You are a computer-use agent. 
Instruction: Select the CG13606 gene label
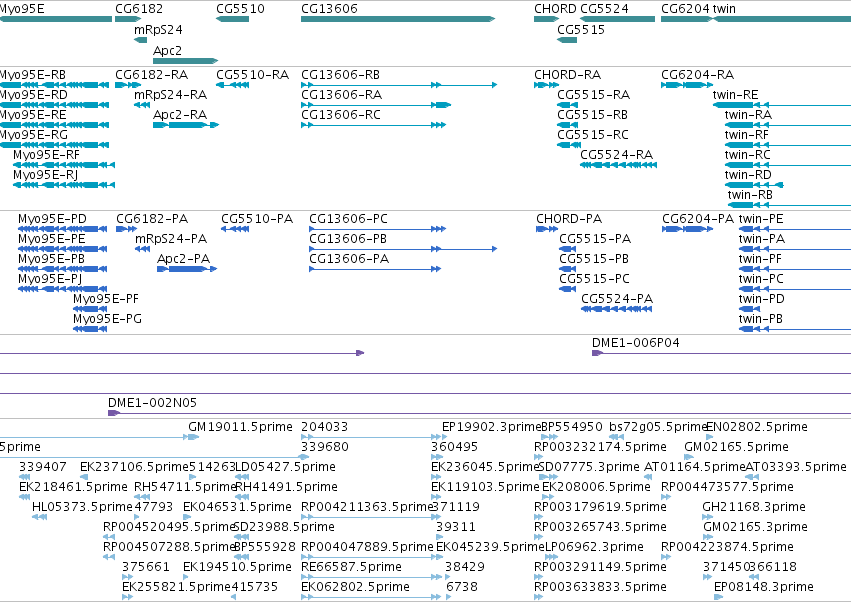coord(329,9)
